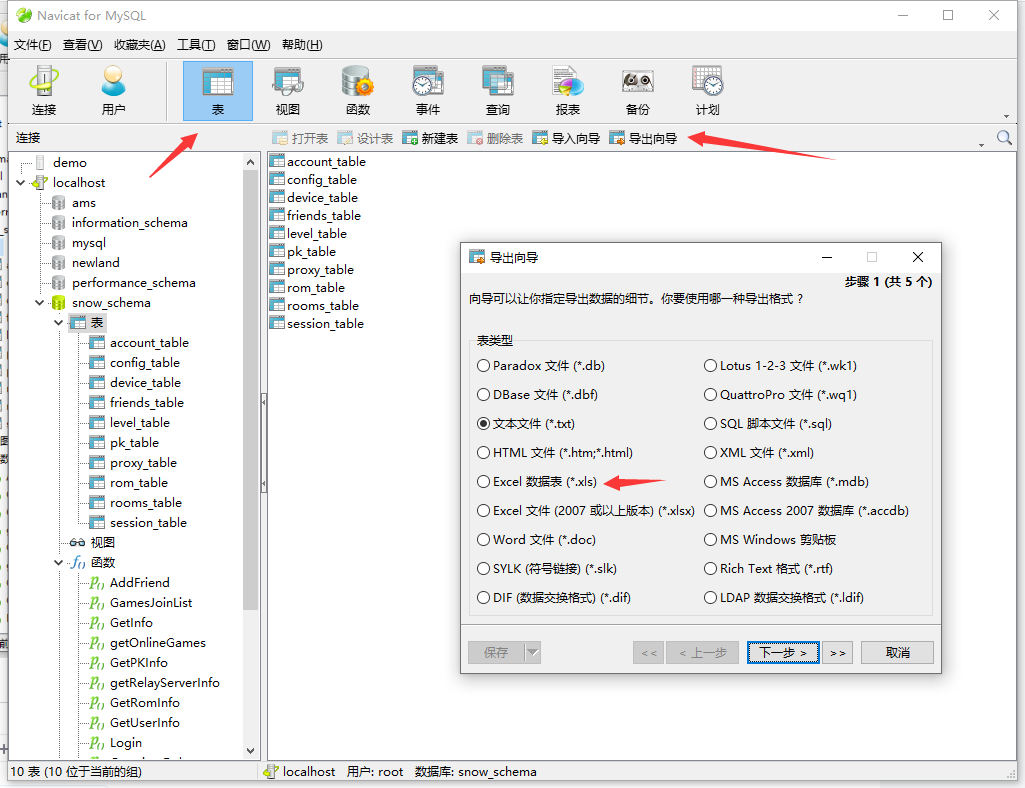Image resolution: width=1025 pixels, height=788 pixels.
Task: Click 新建表 new table toolbar button
Action: point(430,138)
